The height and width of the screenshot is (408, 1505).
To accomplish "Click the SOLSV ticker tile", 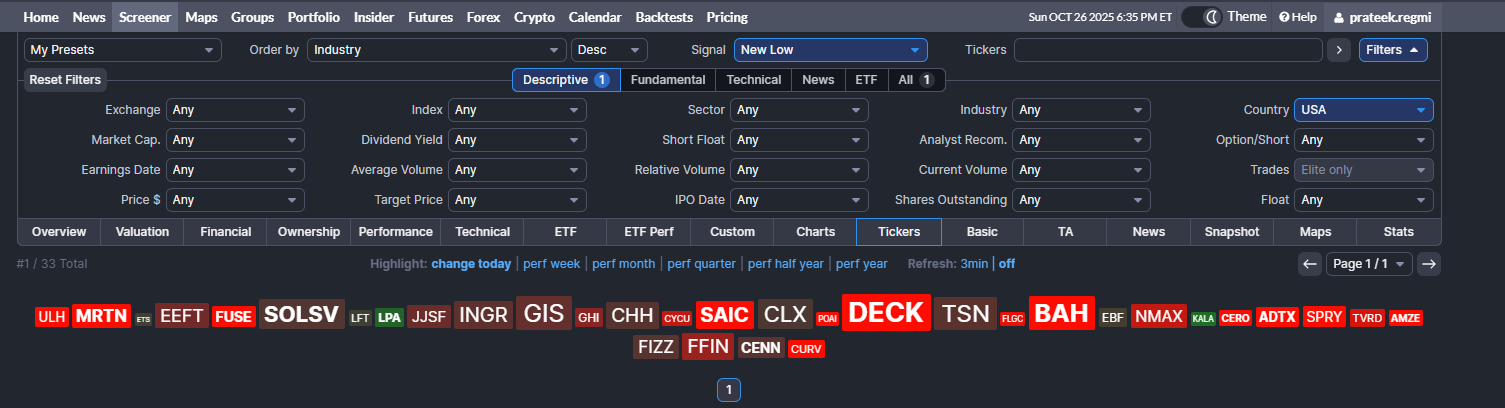I will coord(302,315).
